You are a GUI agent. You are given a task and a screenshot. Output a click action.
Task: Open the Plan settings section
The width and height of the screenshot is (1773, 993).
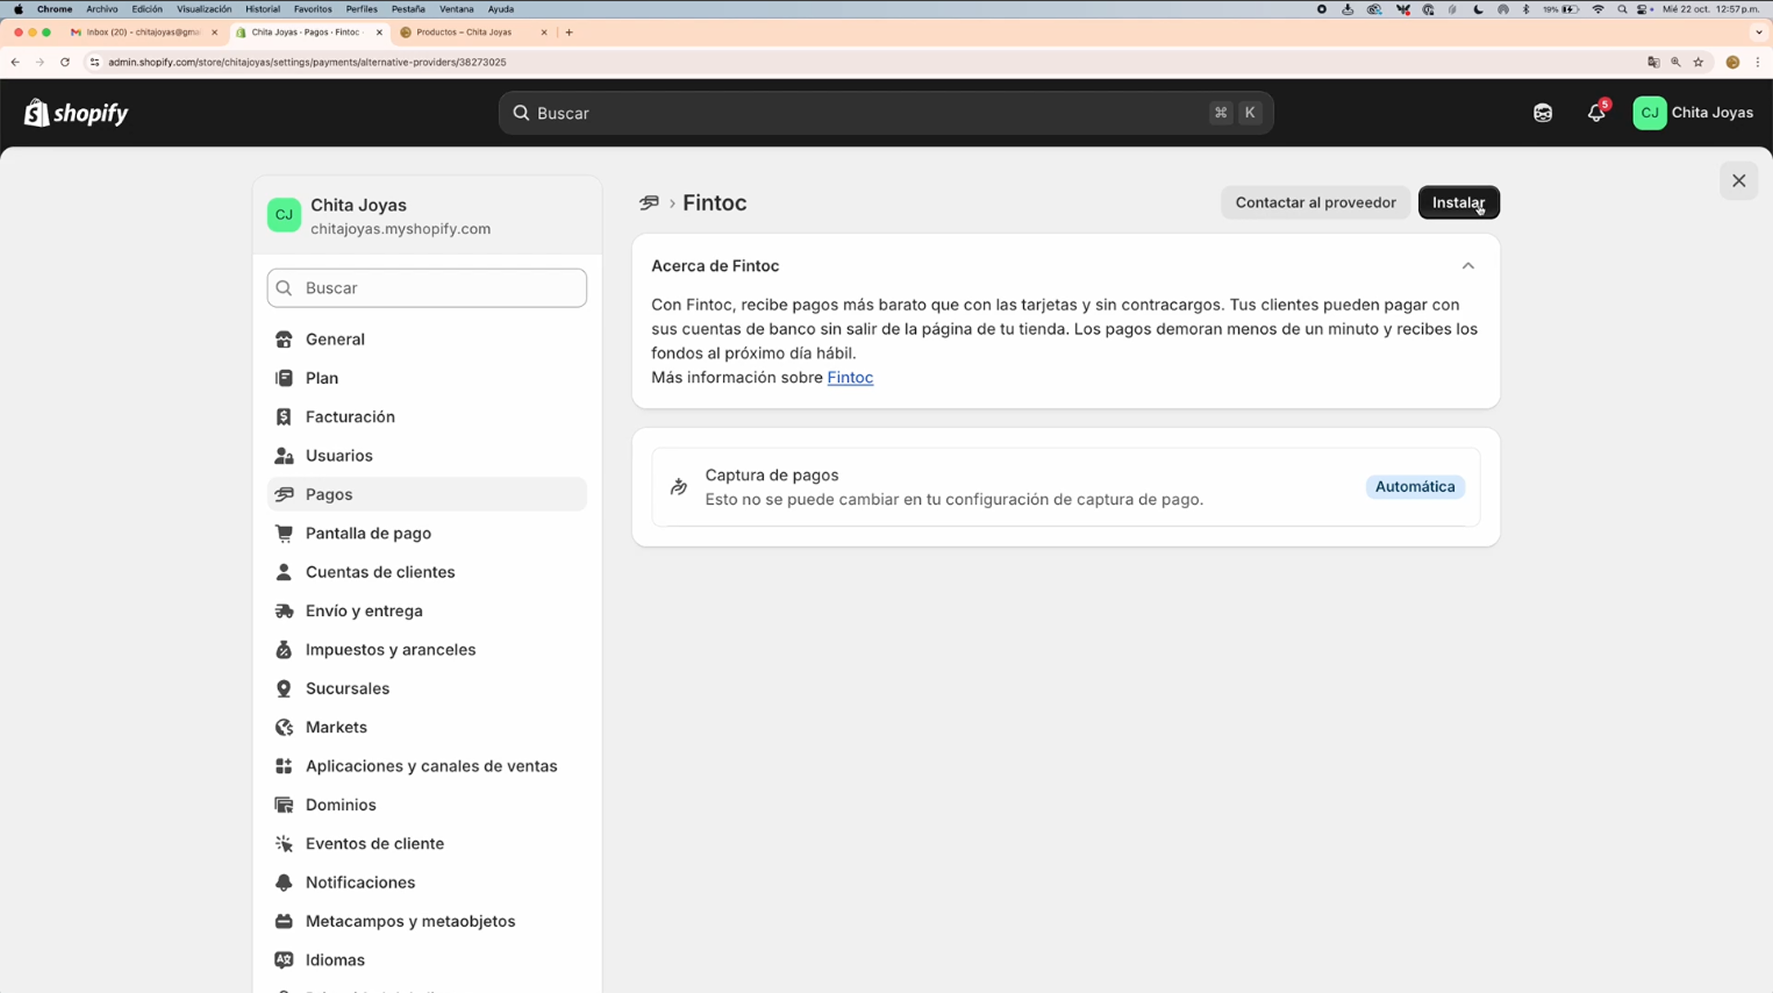click(x=427, y=378)
